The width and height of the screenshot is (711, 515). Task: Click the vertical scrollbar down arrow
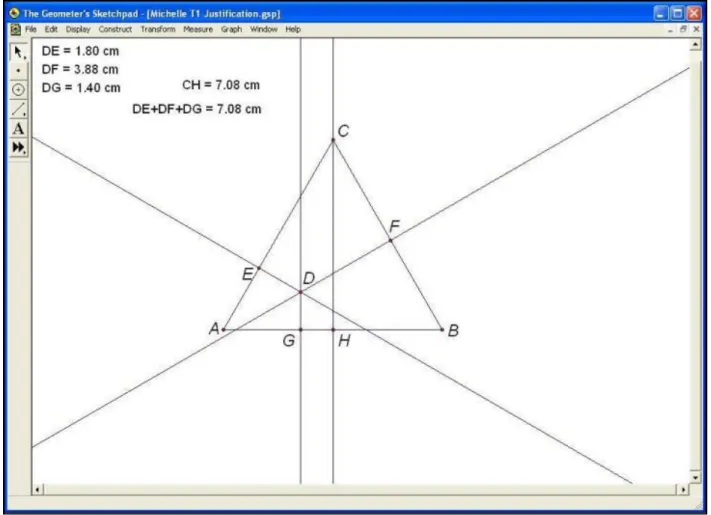696,477
